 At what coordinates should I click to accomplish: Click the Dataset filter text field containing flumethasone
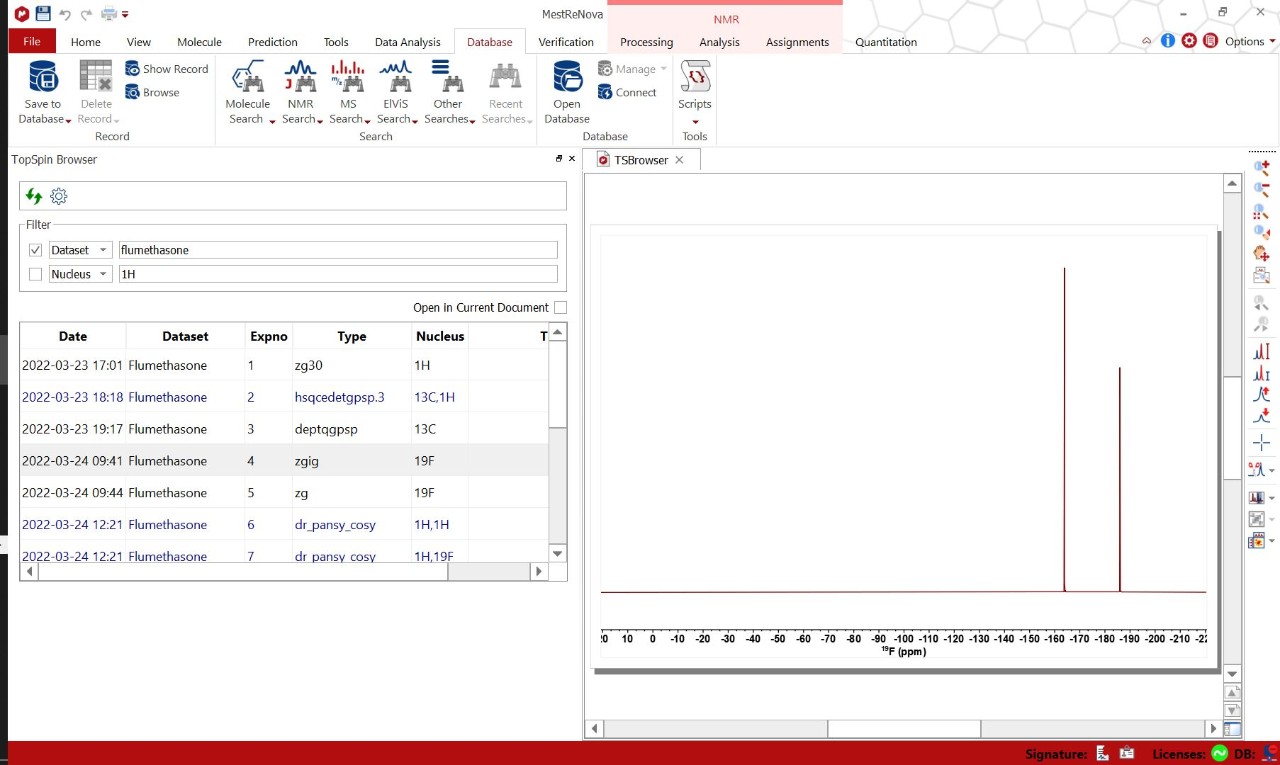[x=338, y=250]
